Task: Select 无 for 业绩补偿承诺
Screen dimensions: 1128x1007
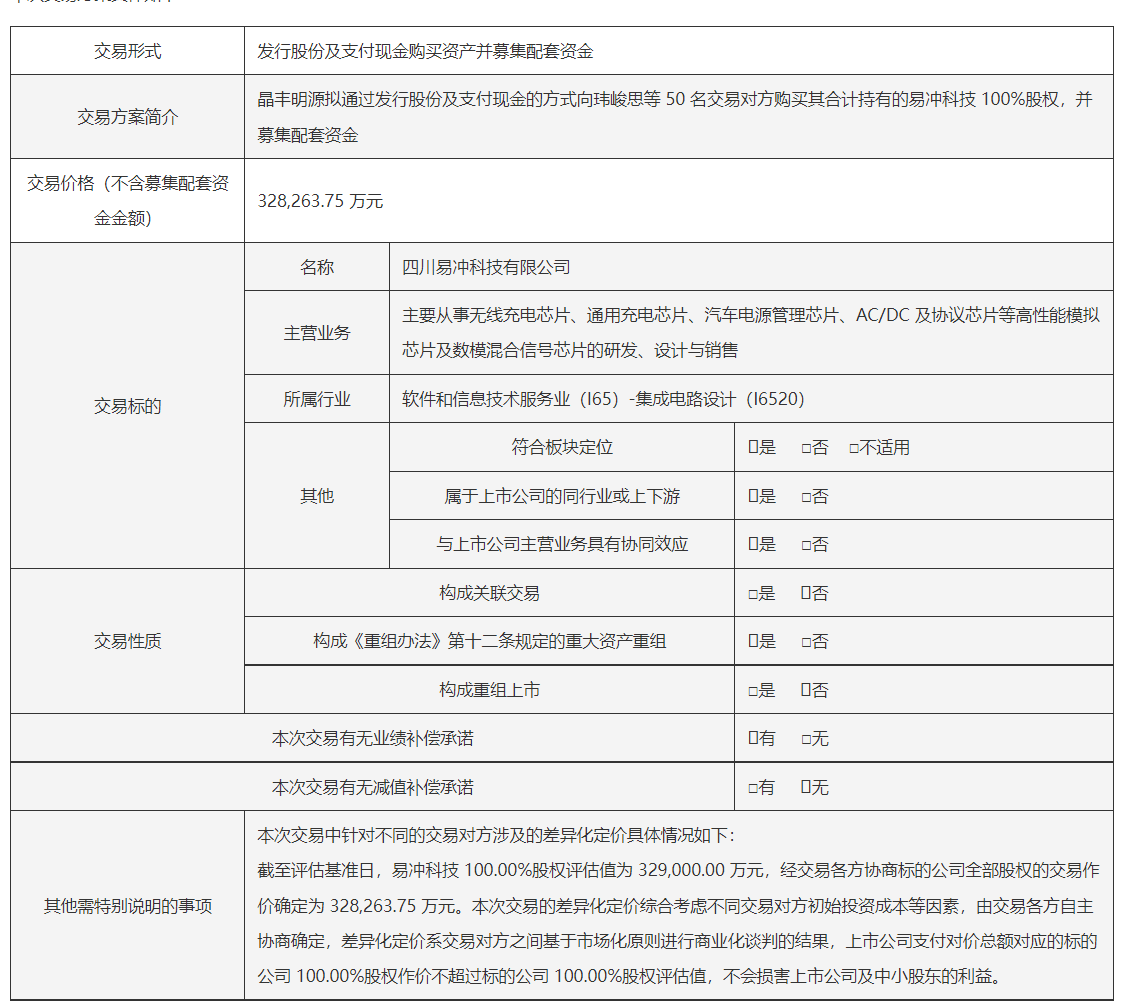Action: (x=806, y=739)
